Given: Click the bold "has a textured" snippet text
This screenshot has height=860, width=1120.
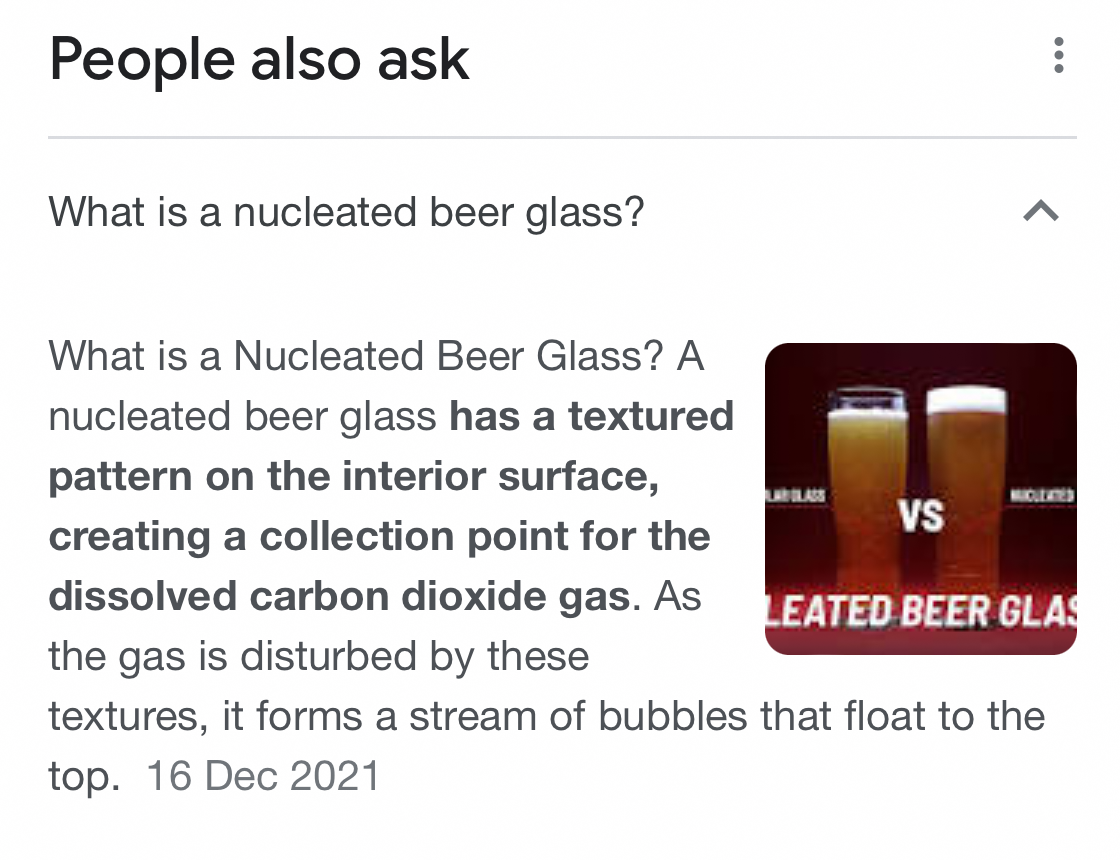Looking at the screenshot, I should (591, 416).
